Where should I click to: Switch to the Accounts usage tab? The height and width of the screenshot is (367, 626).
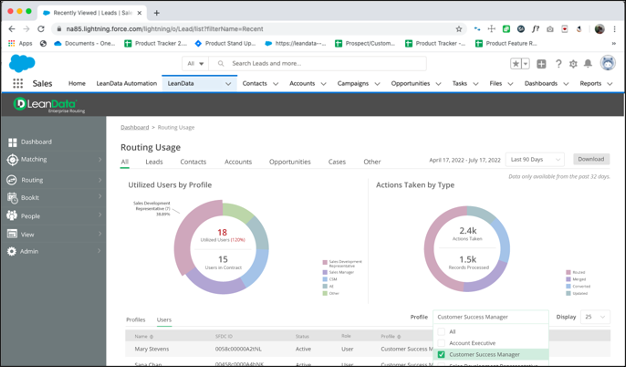[238, 162]
